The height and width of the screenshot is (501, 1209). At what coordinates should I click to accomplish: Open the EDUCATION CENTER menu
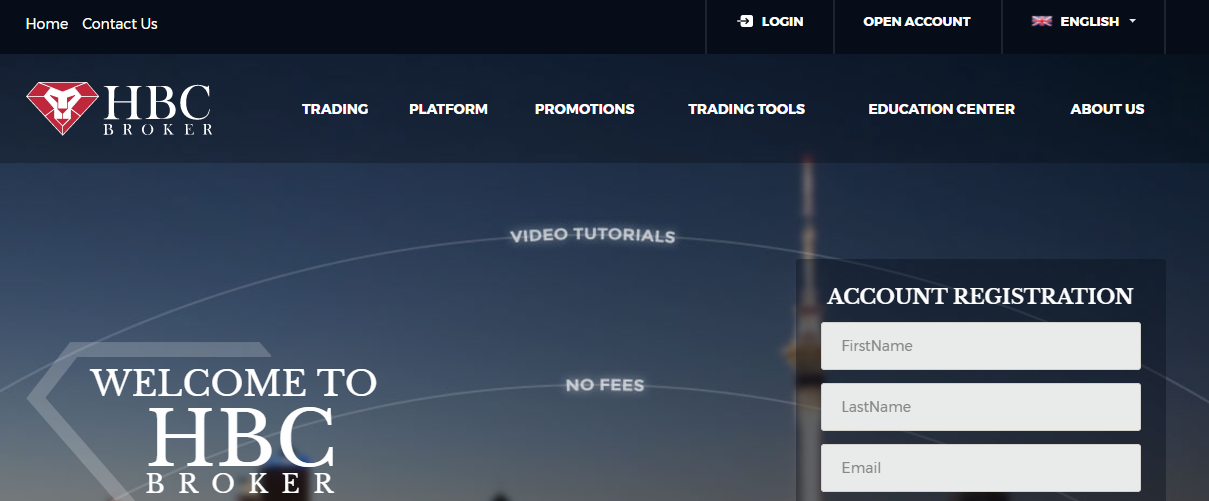point(941,109)
